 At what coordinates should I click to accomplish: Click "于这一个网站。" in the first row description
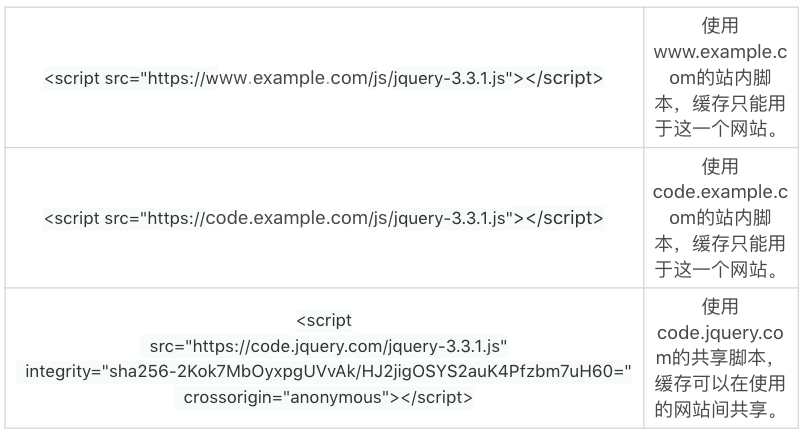point(719,129)
